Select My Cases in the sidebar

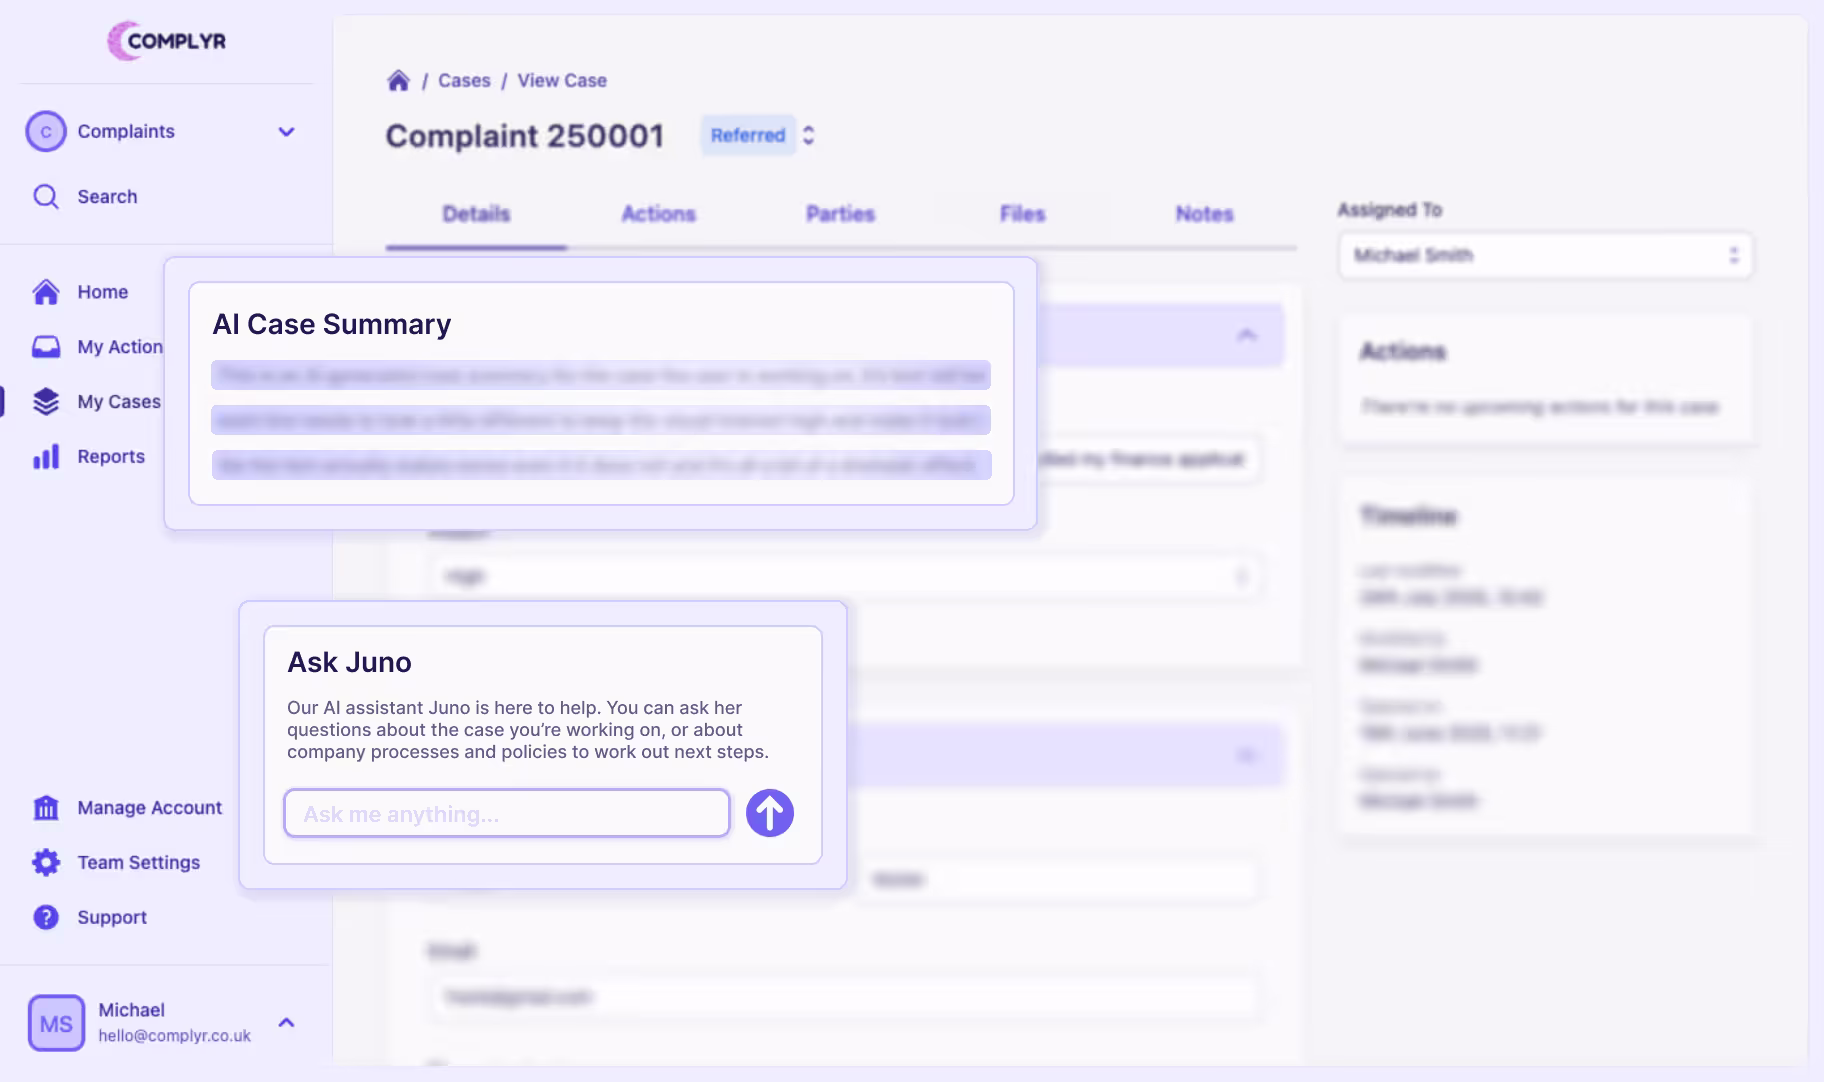[x=119, y=401]
